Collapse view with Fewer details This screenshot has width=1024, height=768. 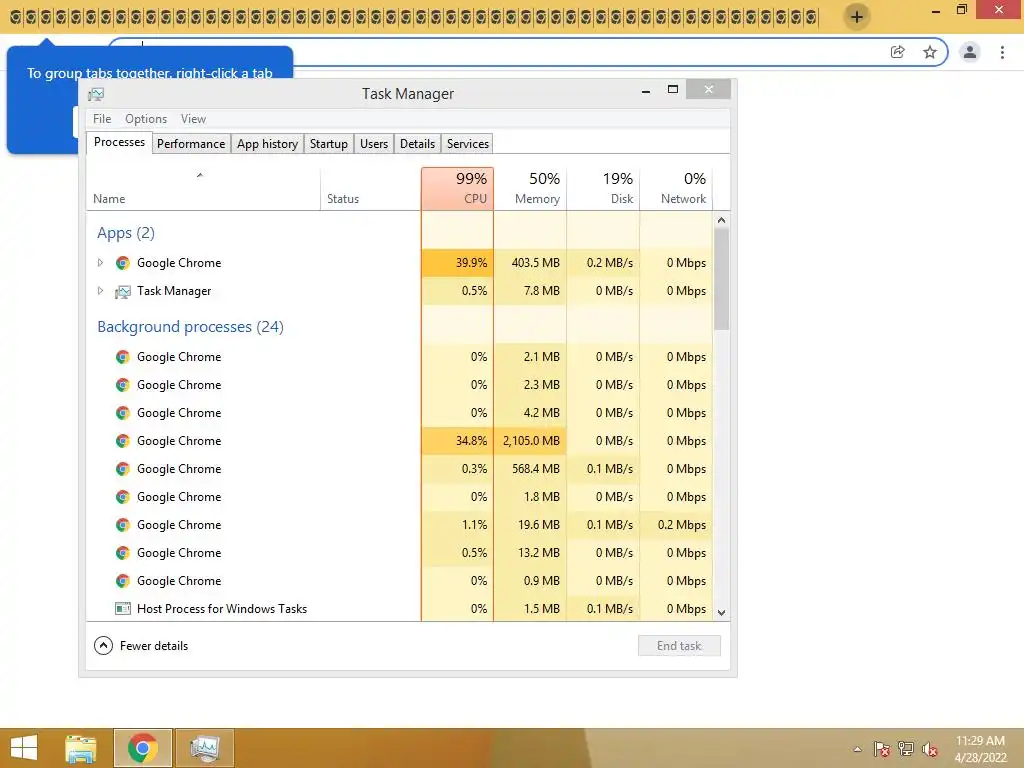141,646
